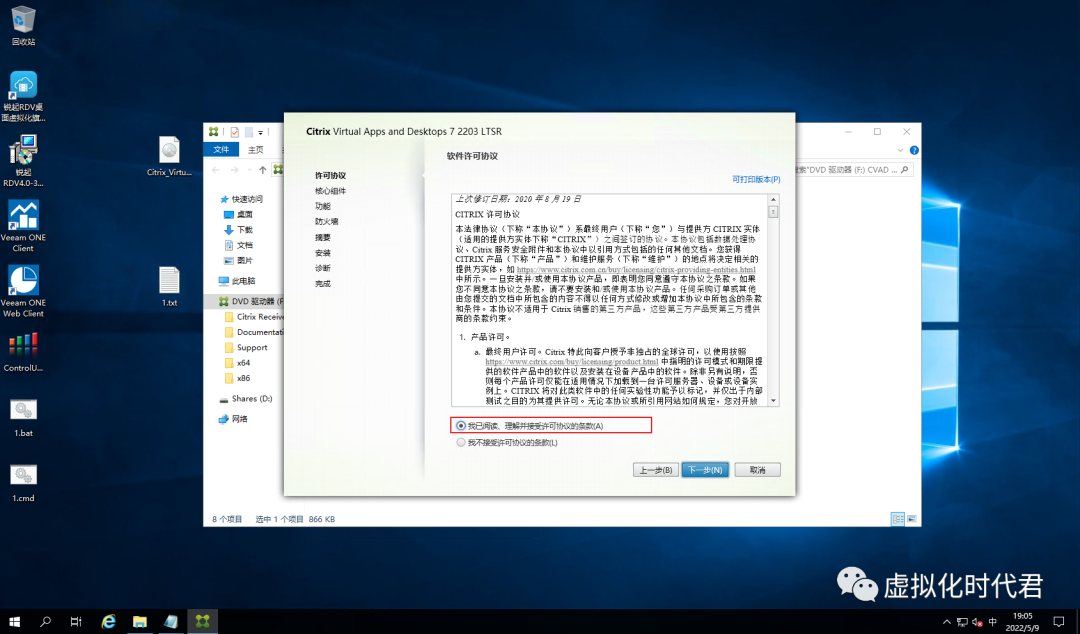Select 快速访问 in the Explorer tree
Viewport: 1080px width, 634px height.
pos(247,199)
